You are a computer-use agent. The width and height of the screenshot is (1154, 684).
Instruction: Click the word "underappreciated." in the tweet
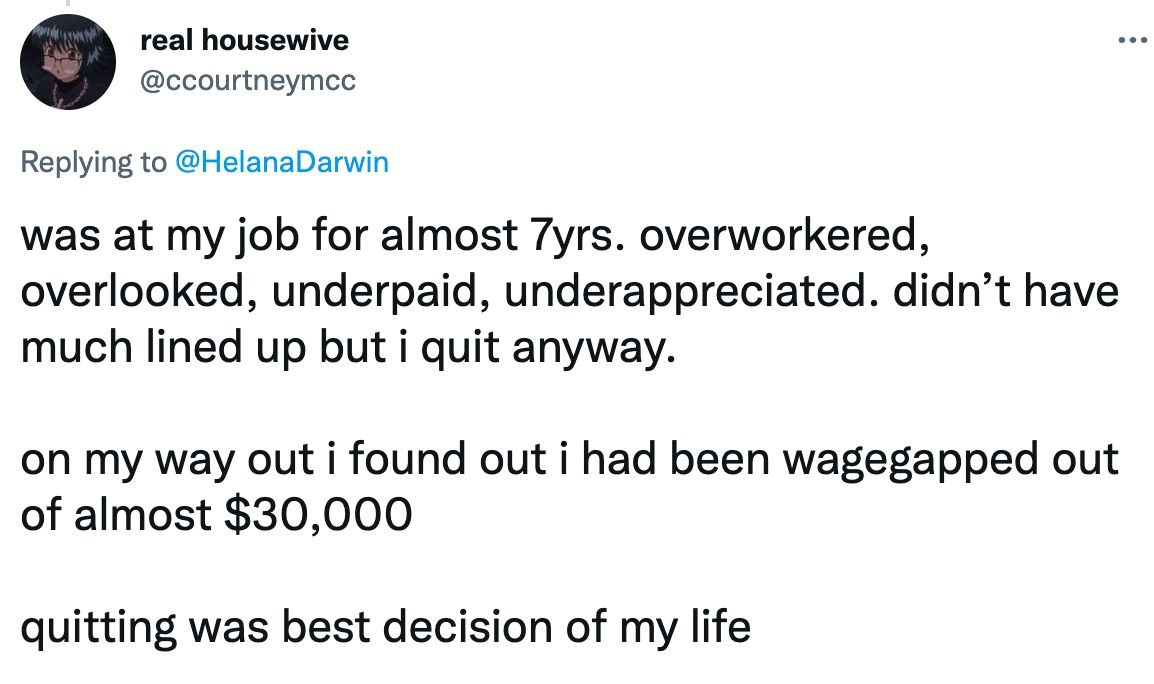tap(709, 292)
